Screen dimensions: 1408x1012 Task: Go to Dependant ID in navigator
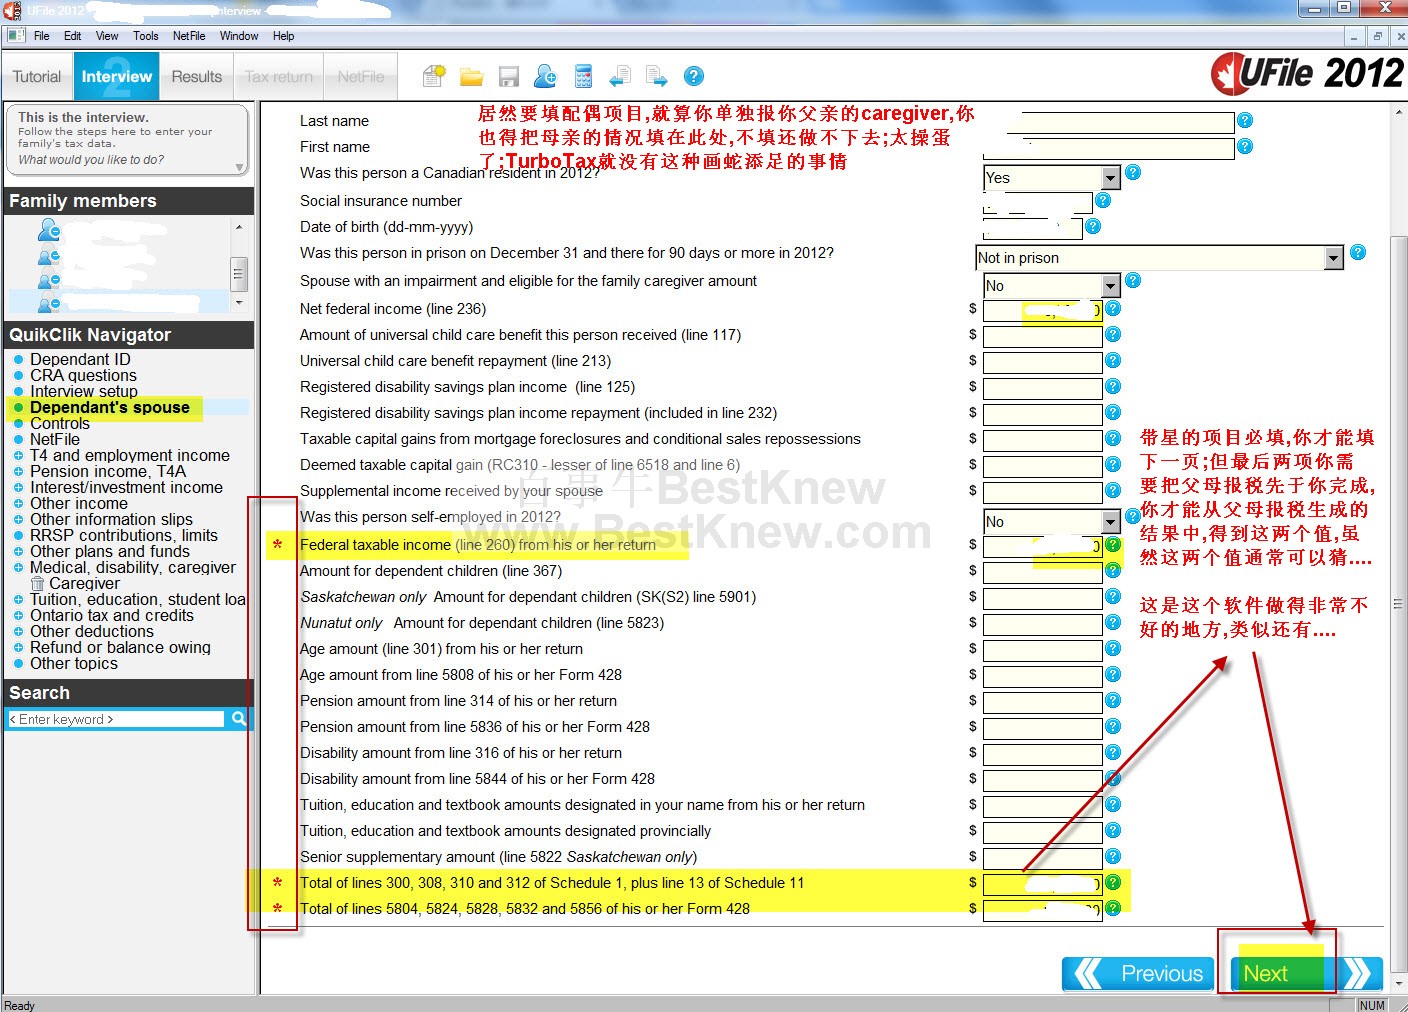pos(80,360)
